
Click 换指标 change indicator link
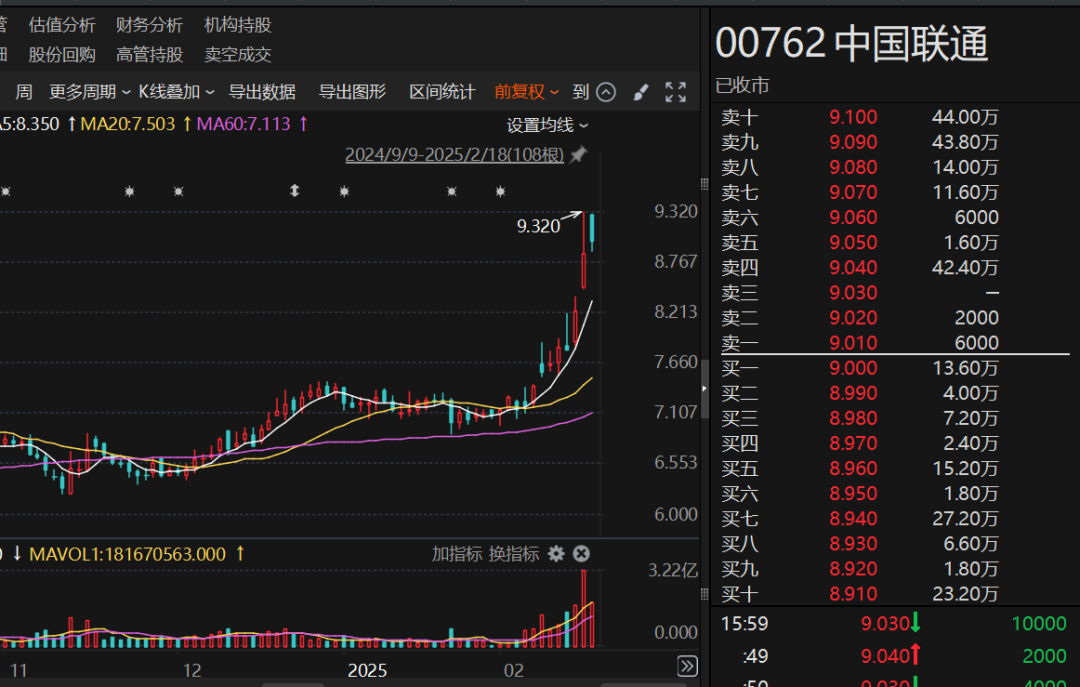514,553
